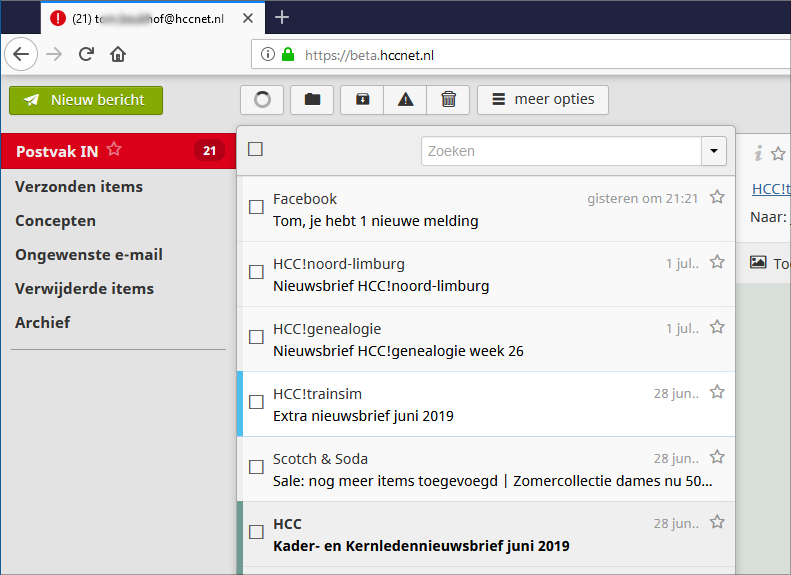
Task: Tick checkbox for Scotch & Soda message
Action: tap(256, 467)
